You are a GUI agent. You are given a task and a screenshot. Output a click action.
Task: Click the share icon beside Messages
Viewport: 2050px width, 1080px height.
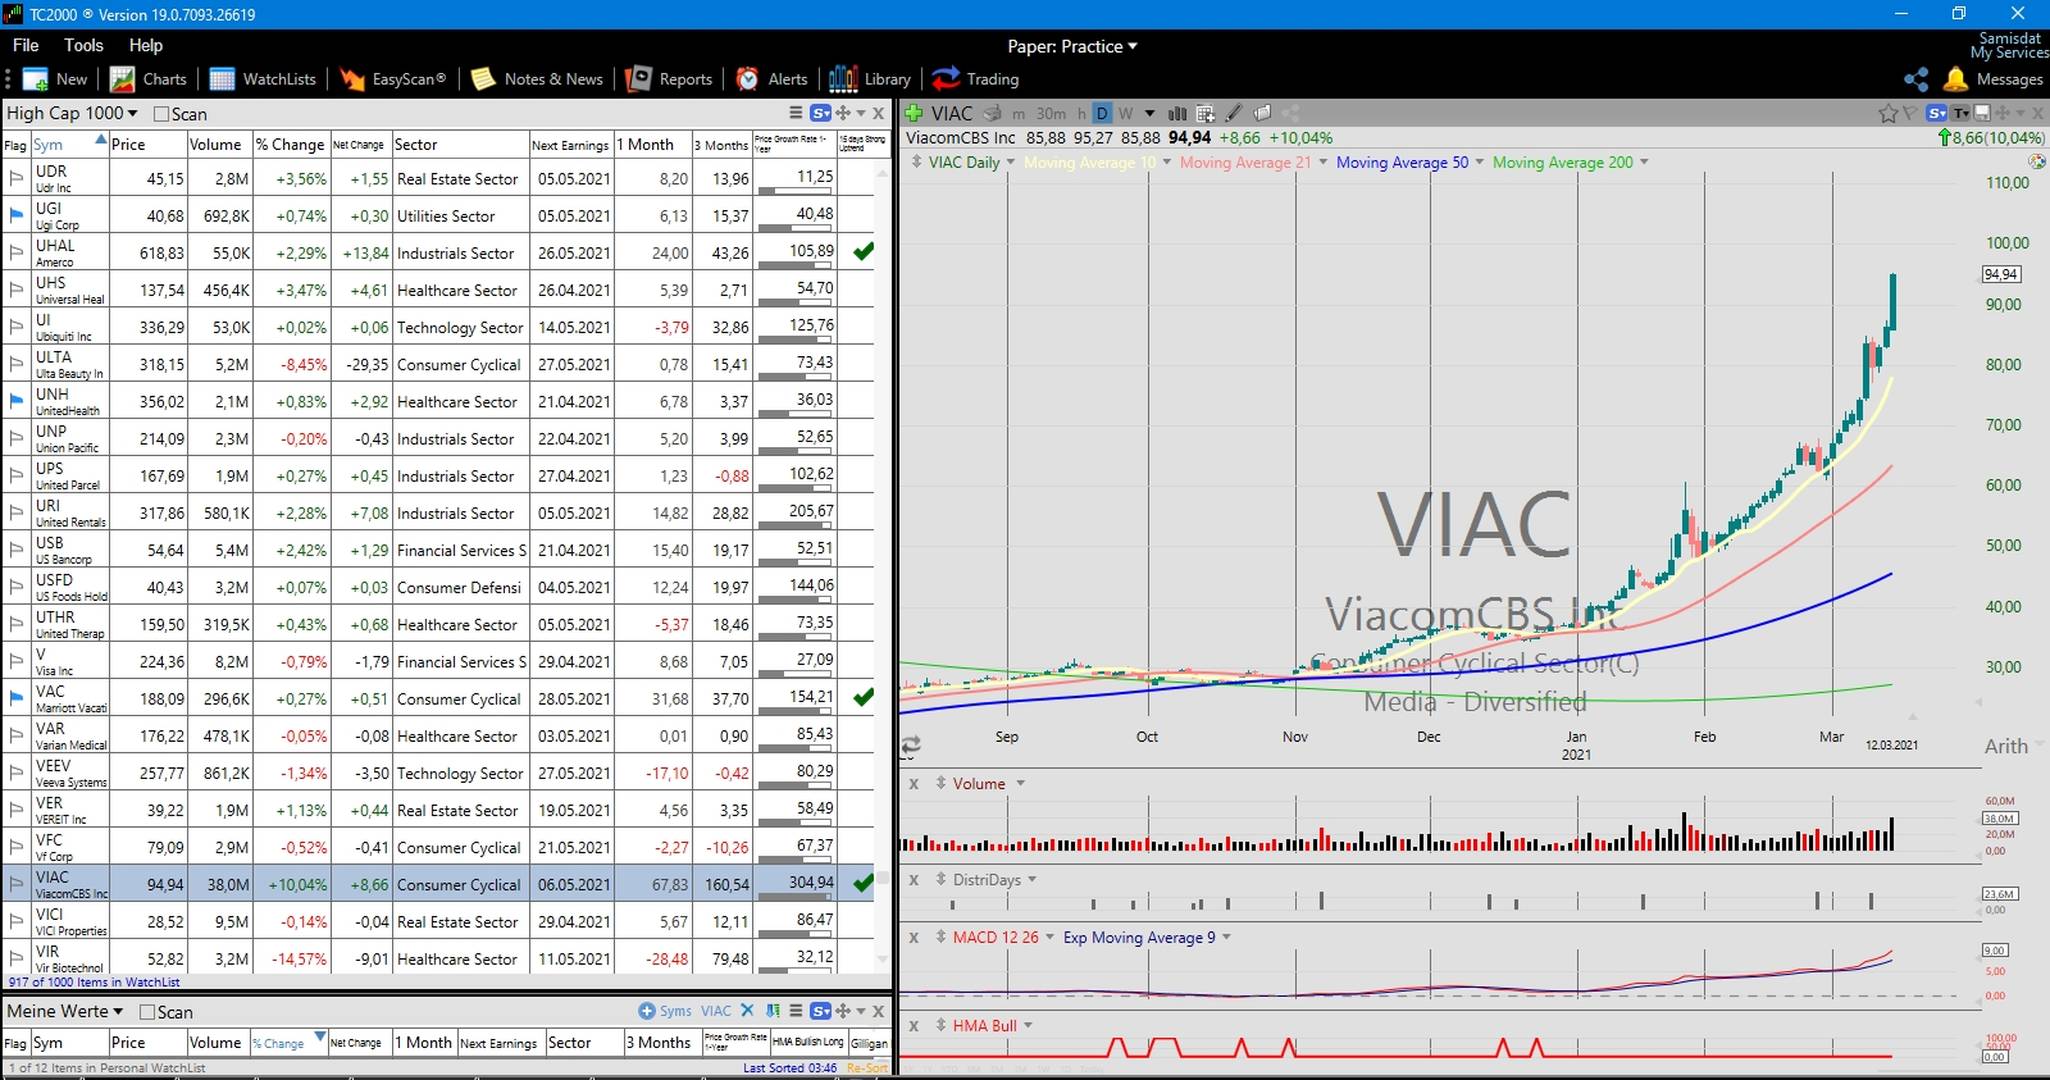tap(1916, 79)
